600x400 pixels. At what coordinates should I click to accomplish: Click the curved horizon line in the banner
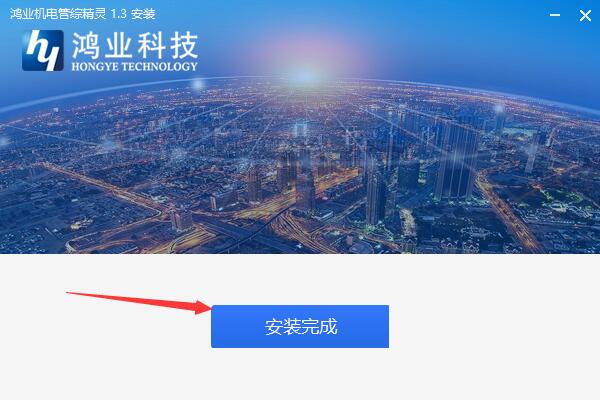tap(300, 81)
